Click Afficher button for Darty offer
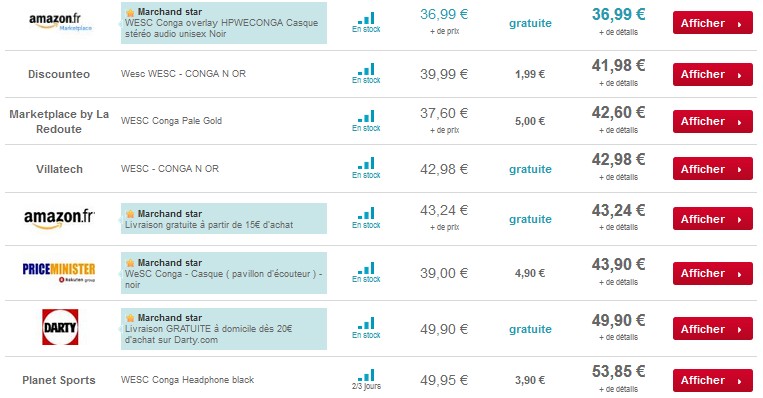 pos(712,329)
